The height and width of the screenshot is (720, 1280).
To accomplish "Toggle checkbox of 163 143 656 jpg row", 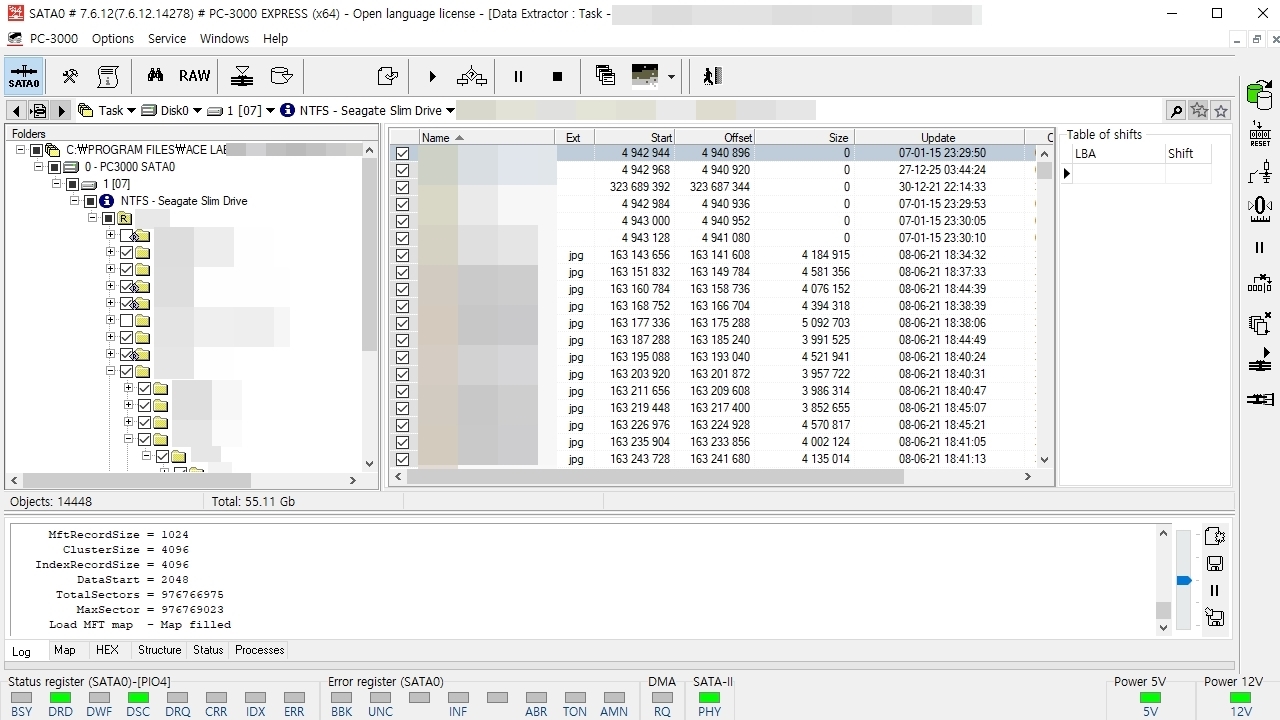I will tap(402, 255).
